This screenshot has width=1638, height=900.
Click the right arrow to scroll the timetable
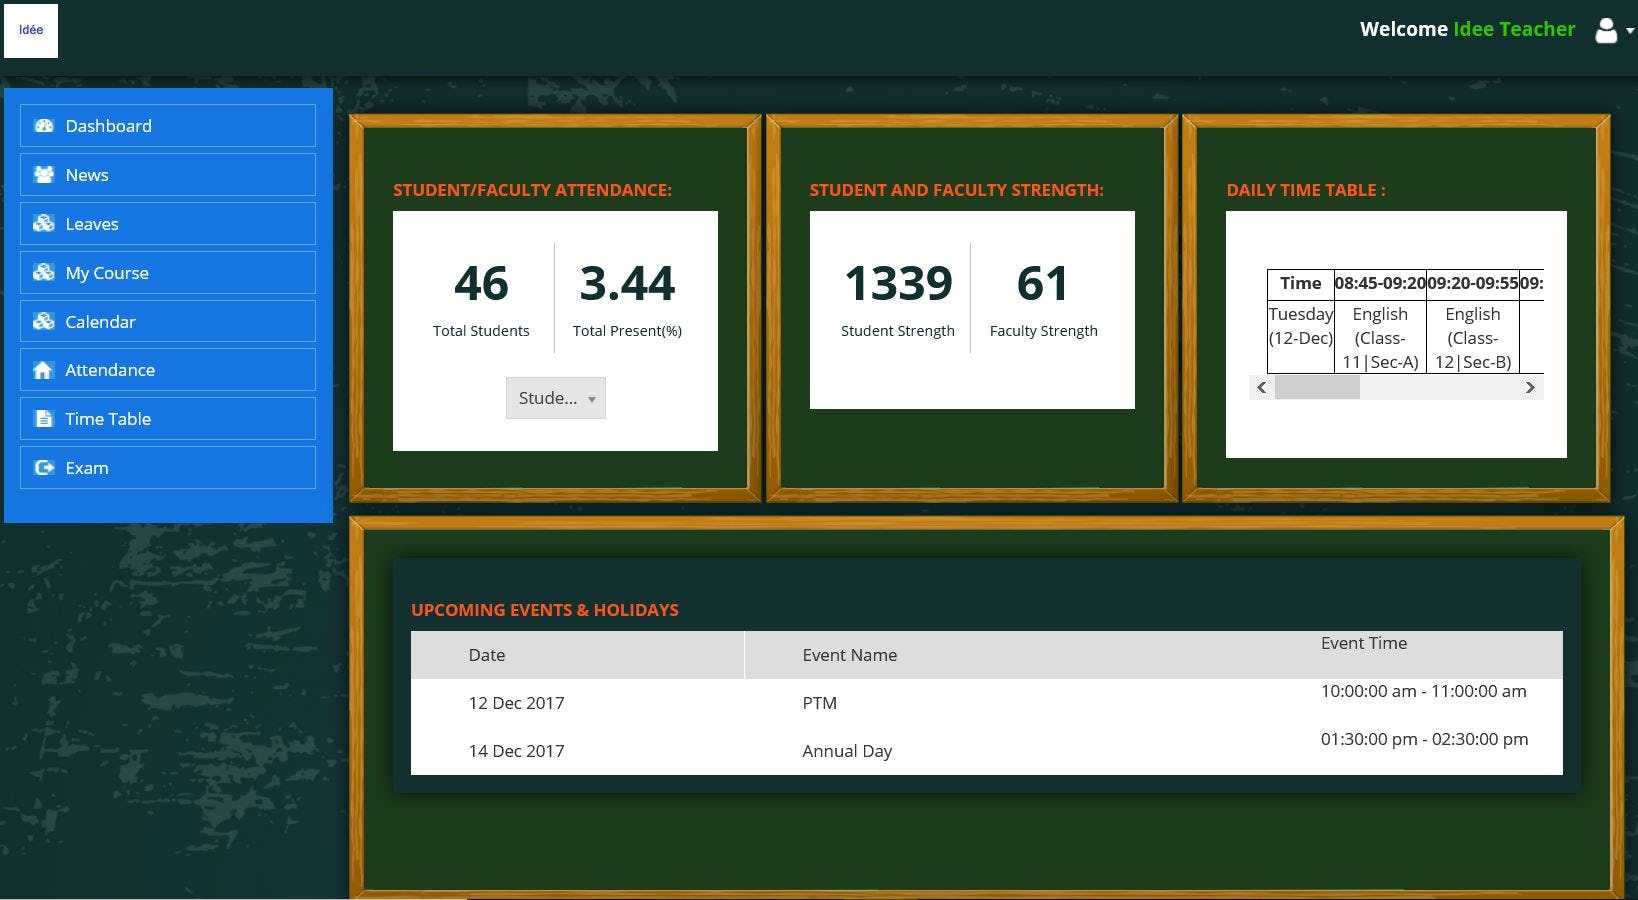tap(1530, 387)
